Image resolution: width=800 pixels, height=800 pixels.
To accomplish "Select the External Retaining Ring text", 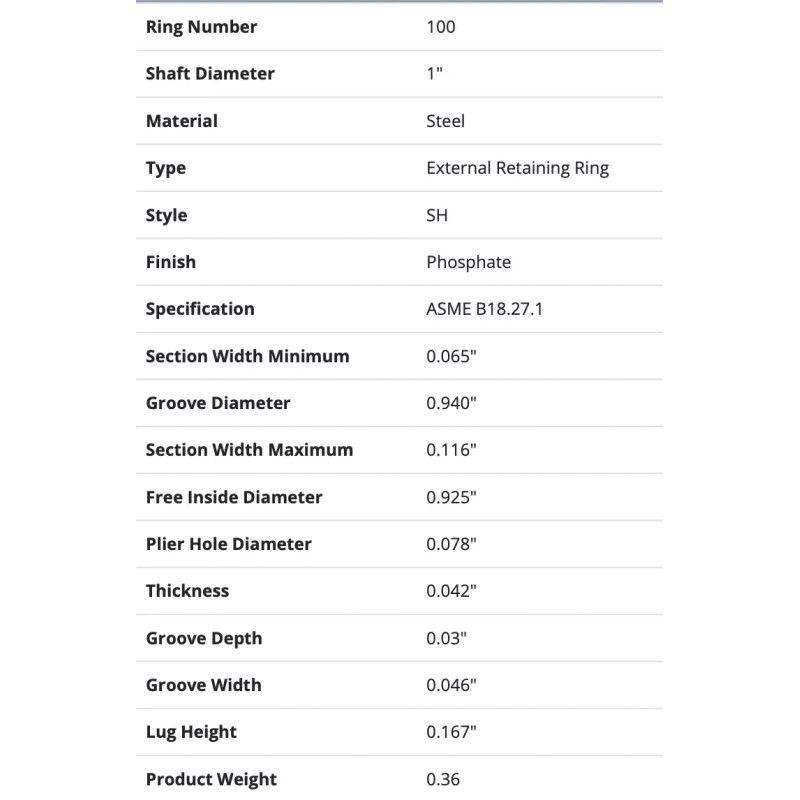I will tap(517, 168).
